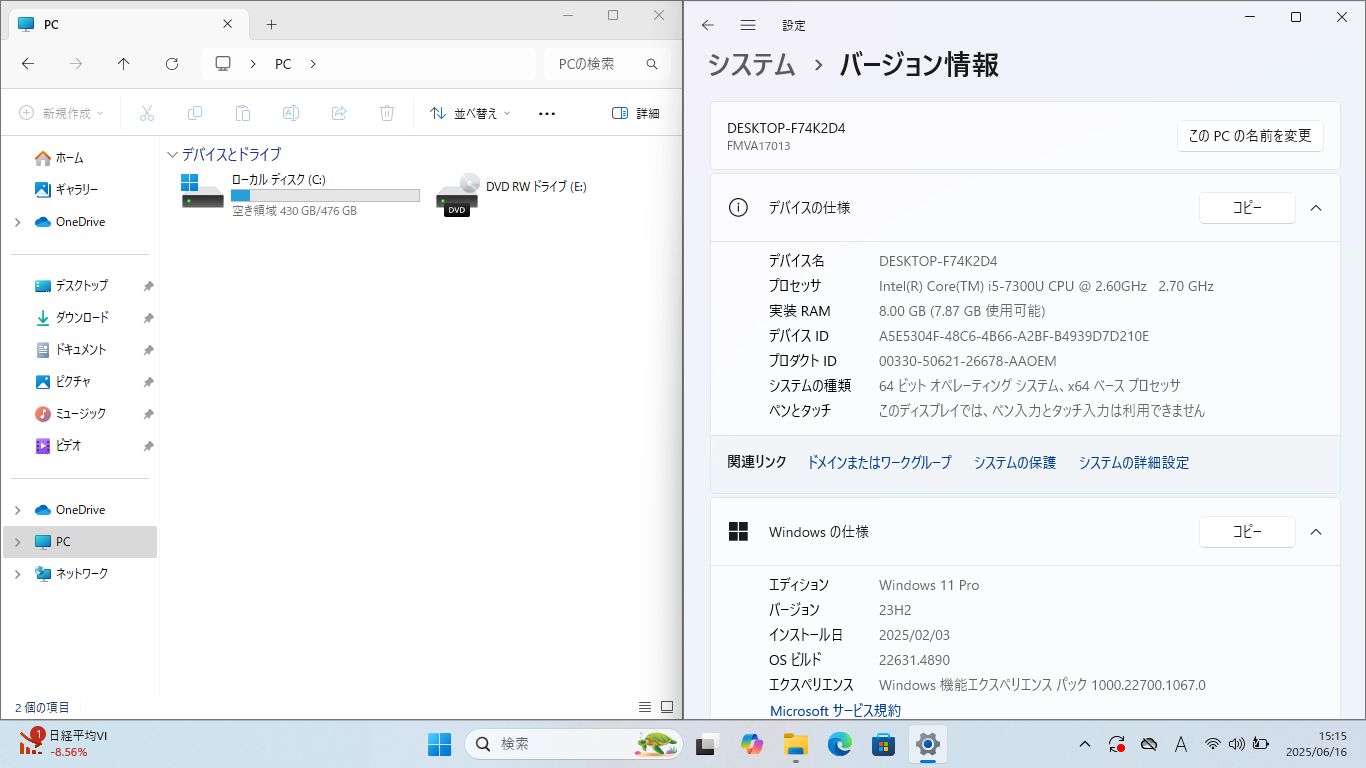Switch Explorer to large icons view icon

pos(667,707)
